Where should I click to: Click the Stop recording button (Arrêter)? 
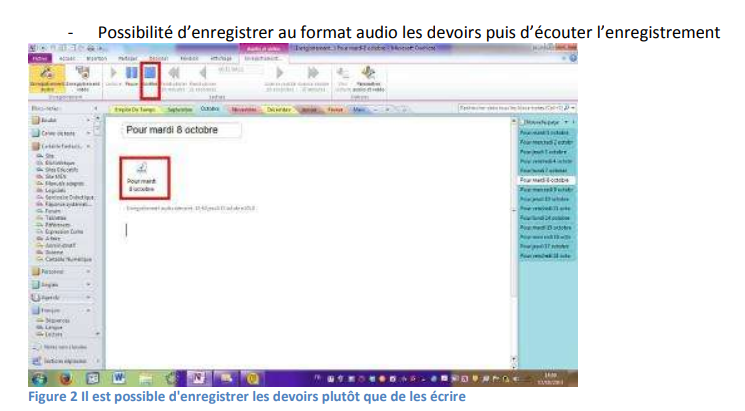[149, 76]
